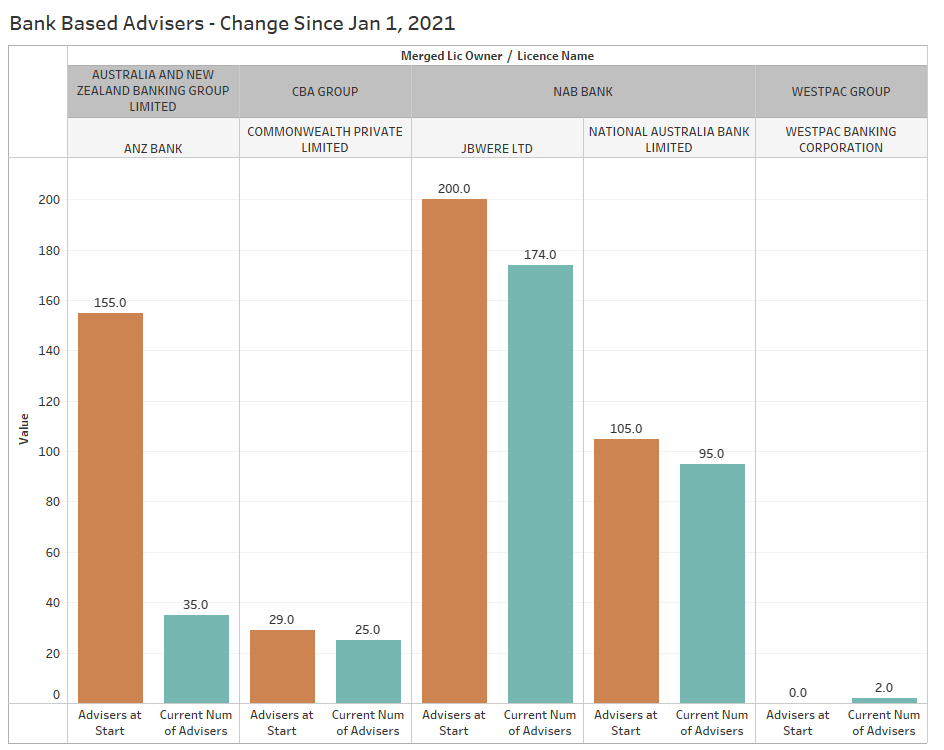The height and width of the screenshot is (750, 944).
Task: Click the COMMONWEALTH PRIVATE LIMITED licence name
Action: coord(325,140)
